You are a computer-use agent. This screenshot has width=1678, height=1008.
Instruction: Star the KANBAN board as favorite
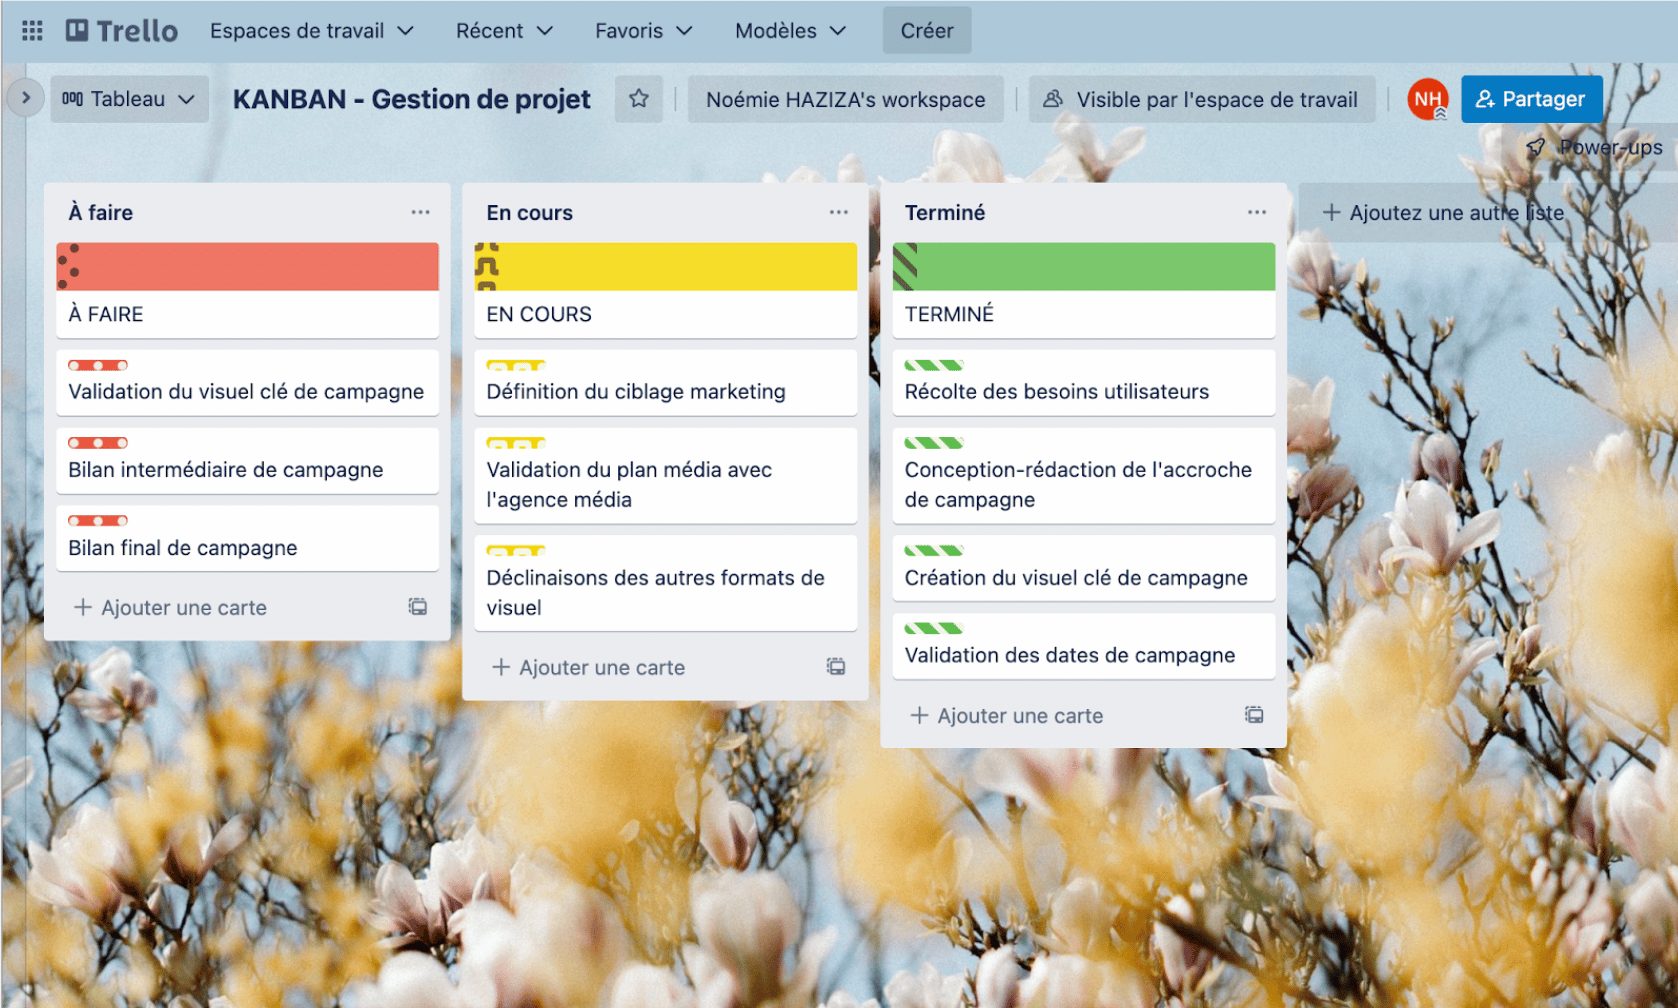point(639,99)
